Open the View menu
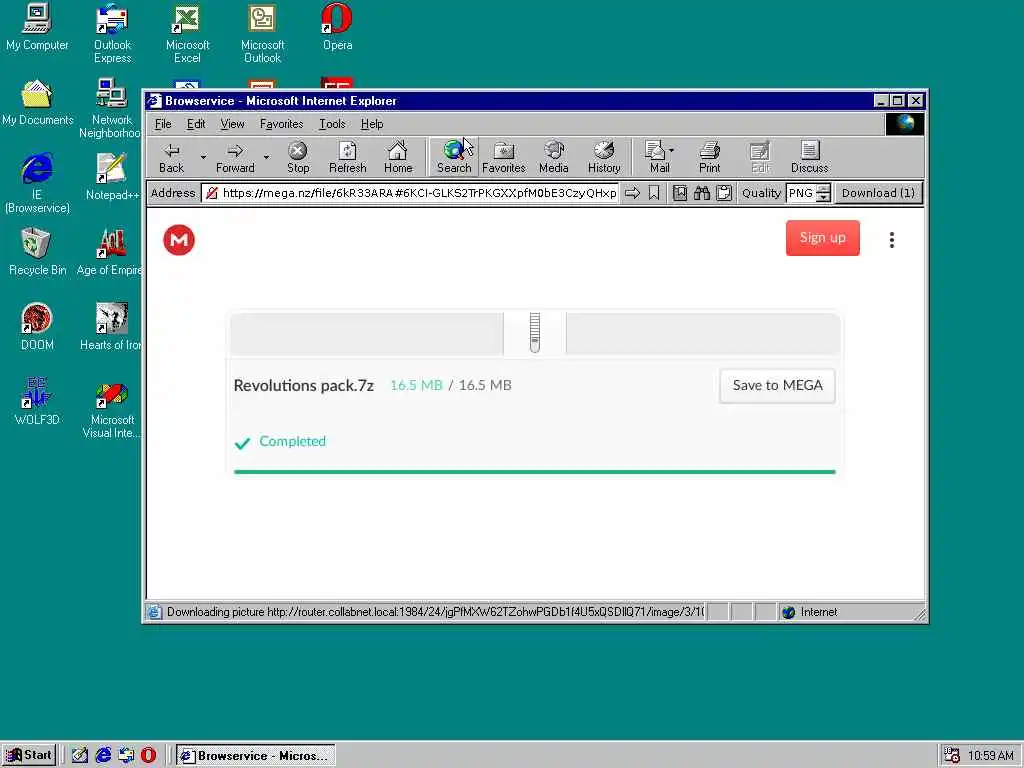Viewport: 1024px width, 768px height. (x=232, y=123)
